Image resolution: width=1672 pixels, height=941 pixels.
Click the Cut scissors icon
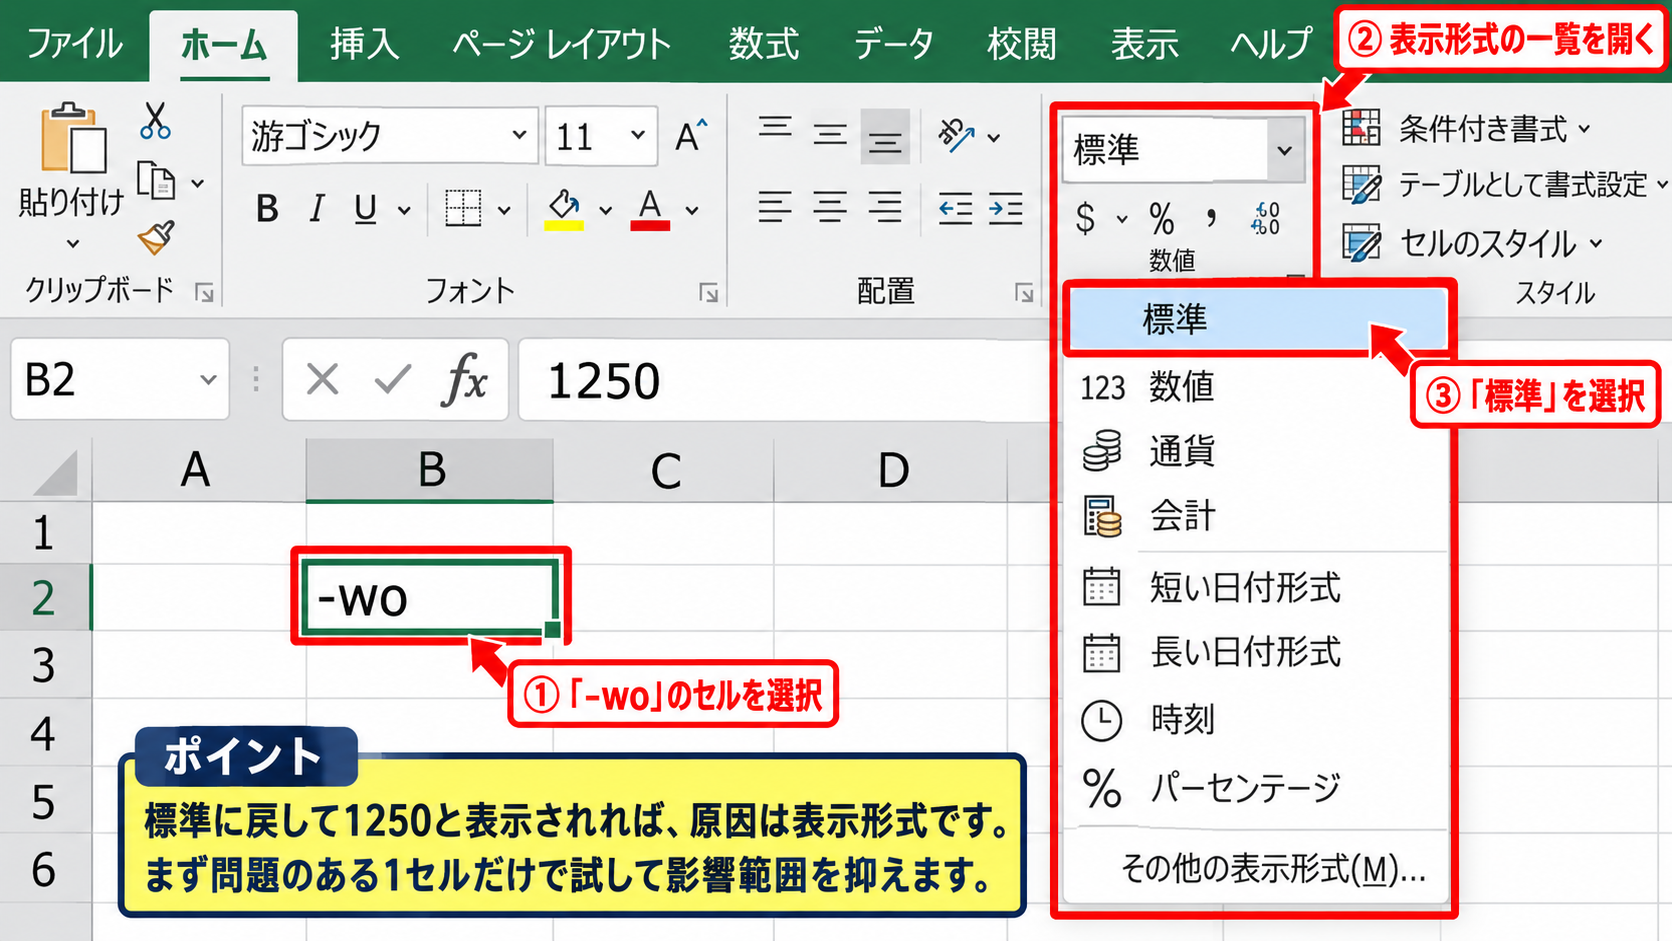pyautogui.click(x=155, y=120)
